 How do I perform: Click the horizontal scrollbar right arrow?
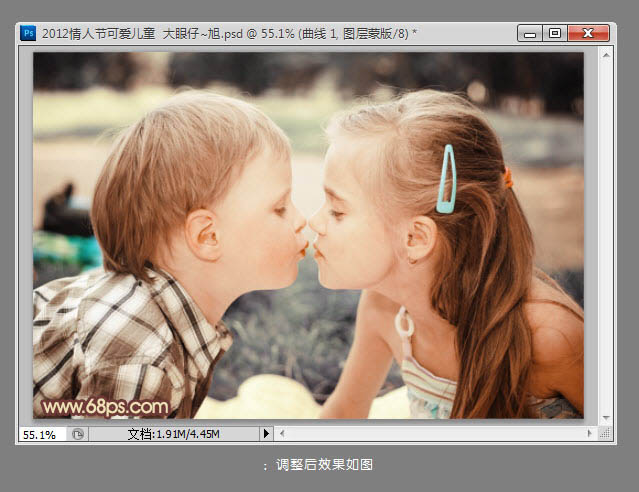(x=590, y=434)
